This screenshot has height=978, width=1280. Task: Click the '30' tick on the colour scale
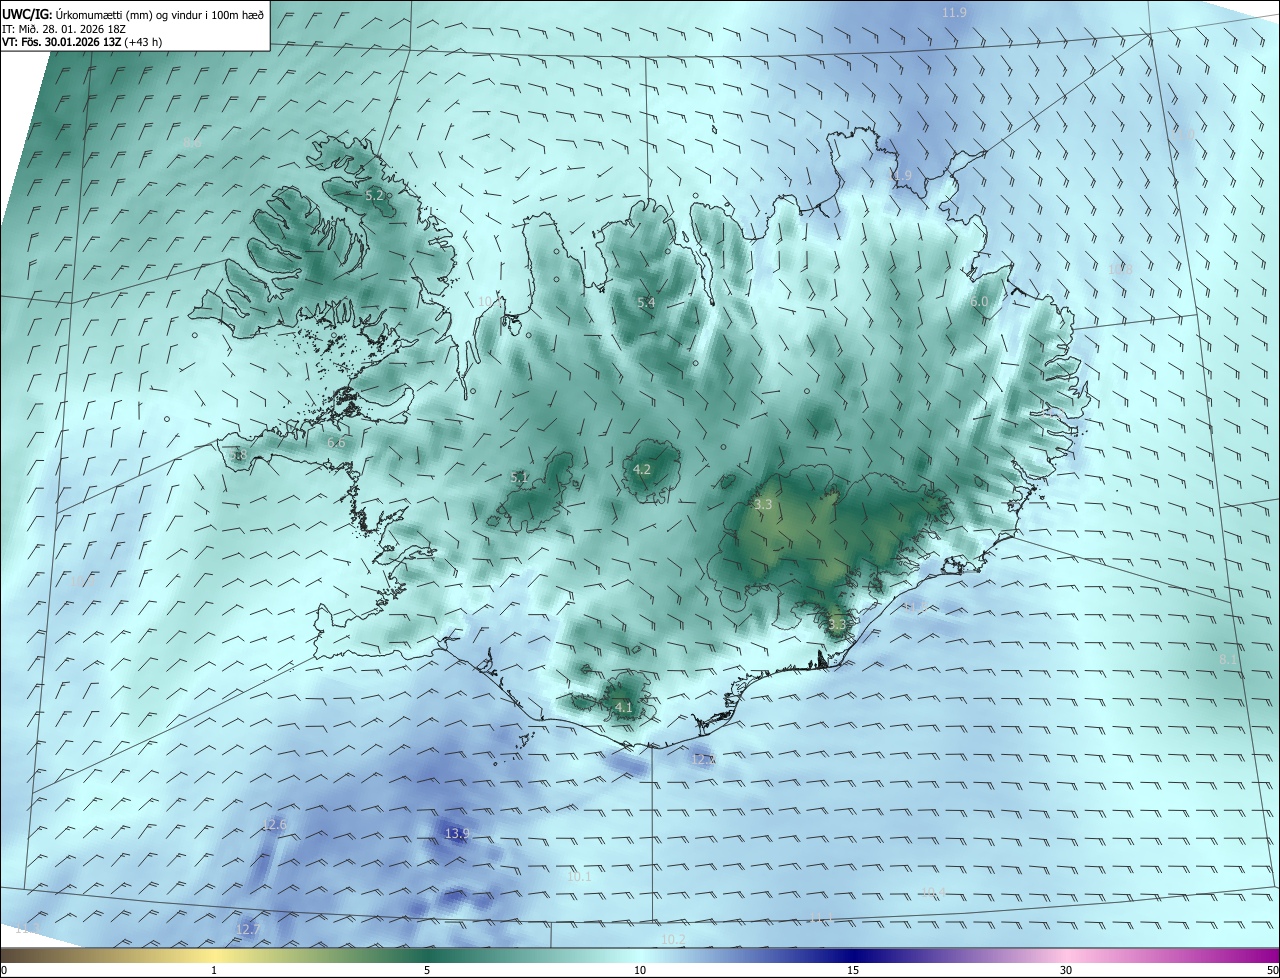[1066, 970]
